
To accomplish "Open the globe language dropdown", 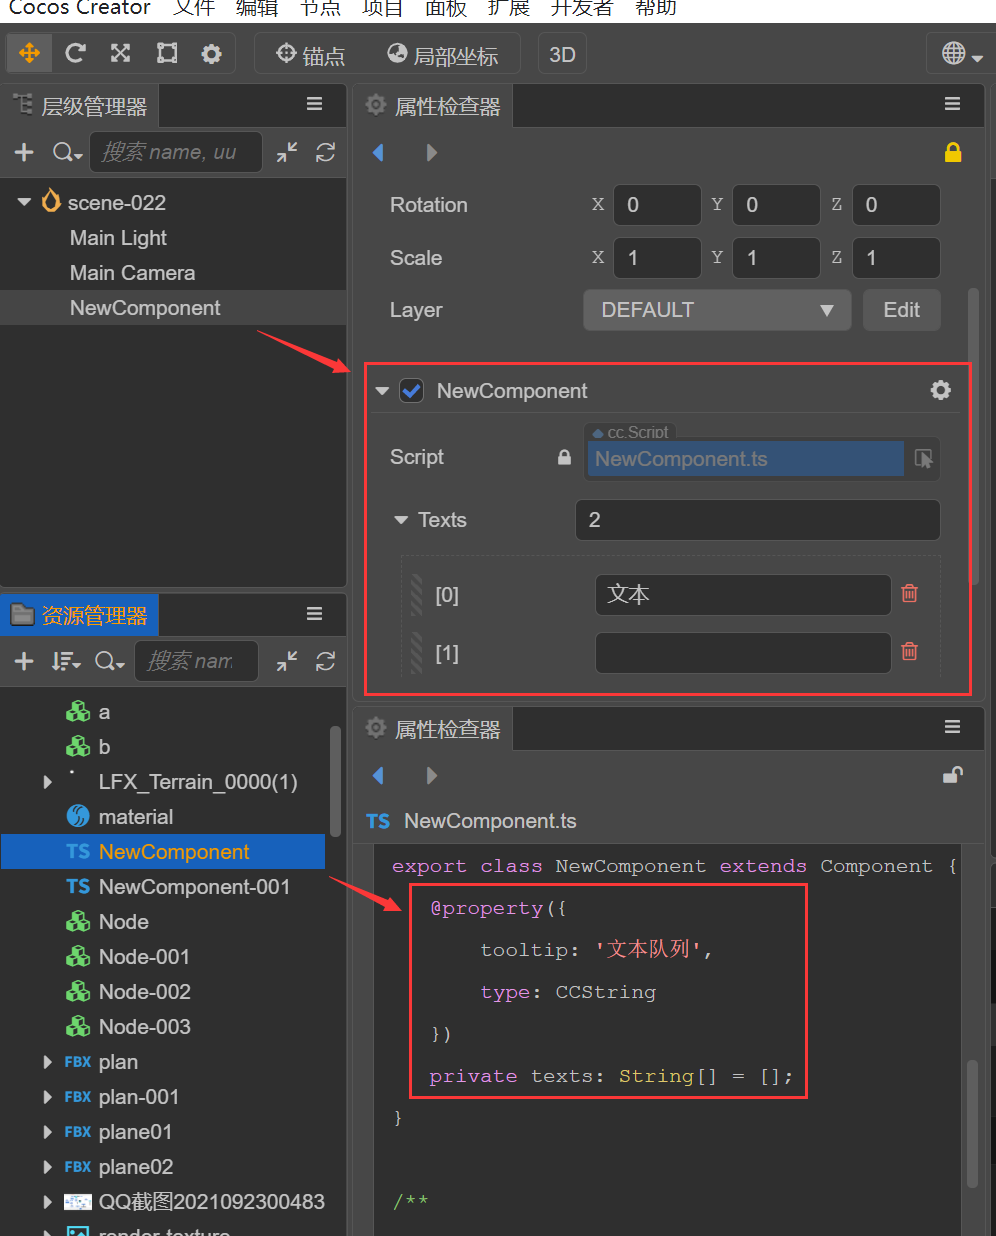I will 962,54.
